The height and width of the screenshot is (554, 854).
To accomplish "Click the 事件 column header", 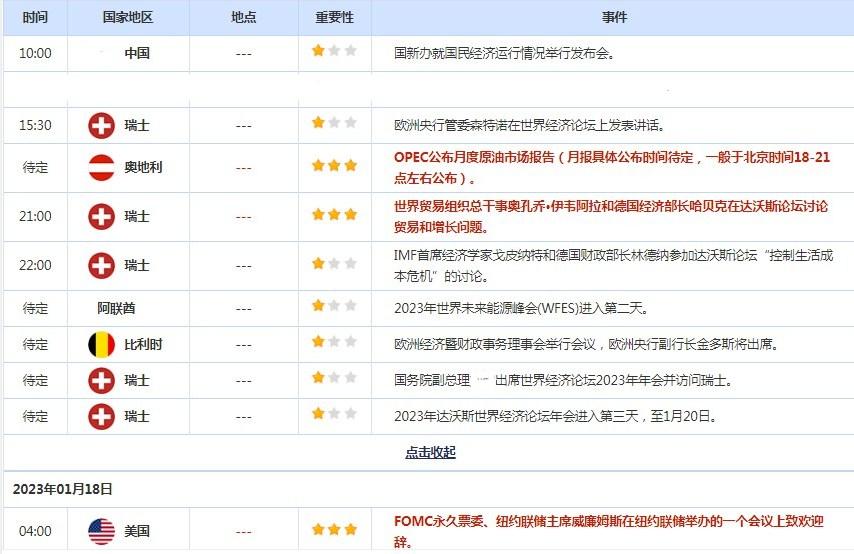I will (x=613, y=18).
